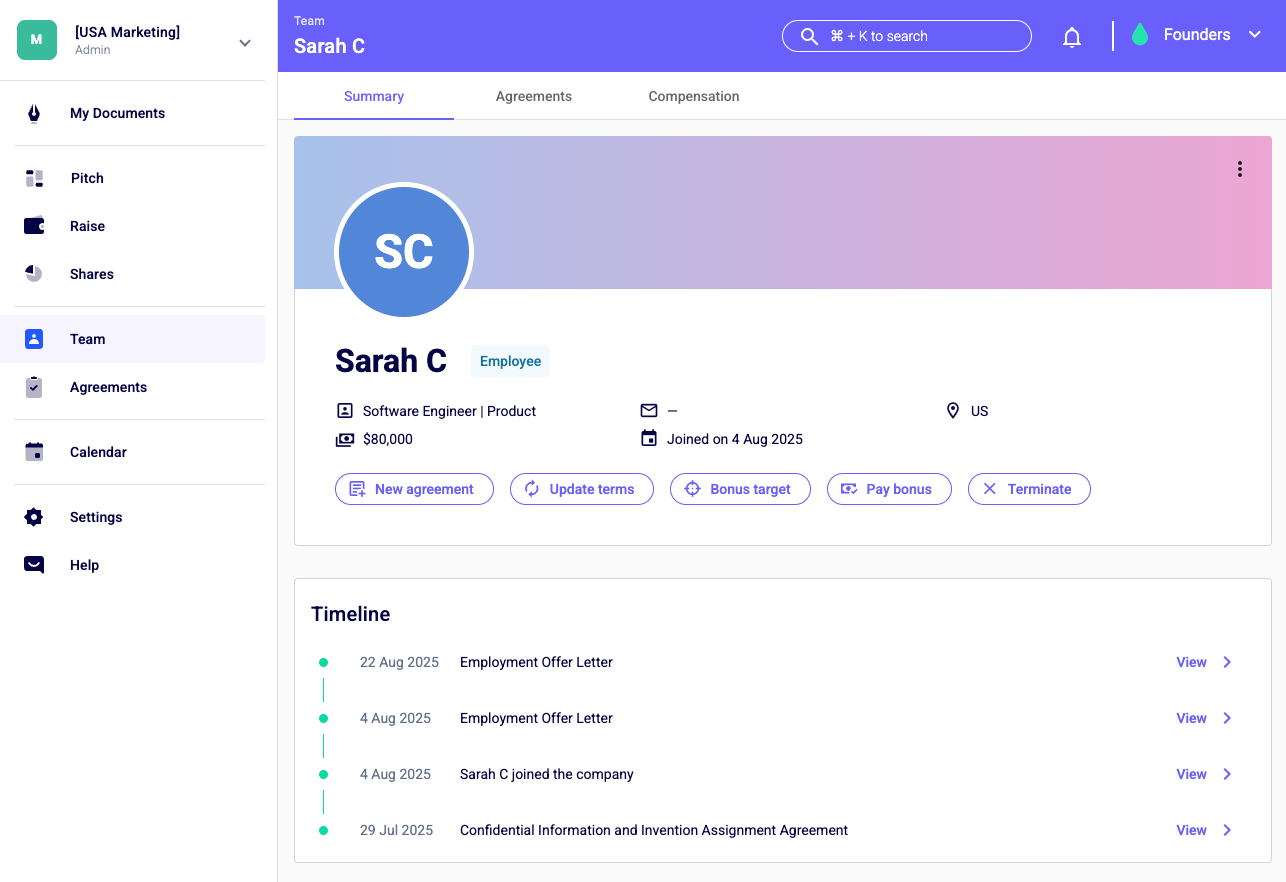Expand 22 Aug Employment Offer Letter chevron
The image size is (1286, 882).
(1227, 662)
